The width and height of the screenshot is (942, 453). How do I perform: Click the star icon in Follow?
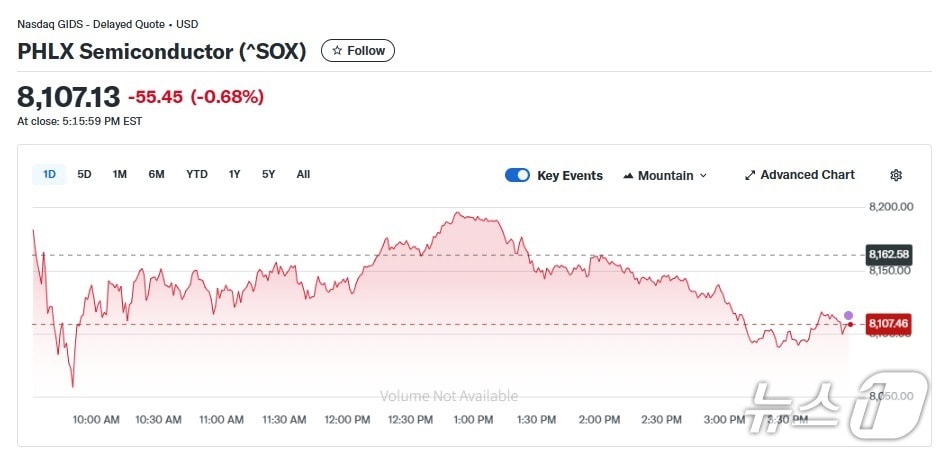point(338,50)
